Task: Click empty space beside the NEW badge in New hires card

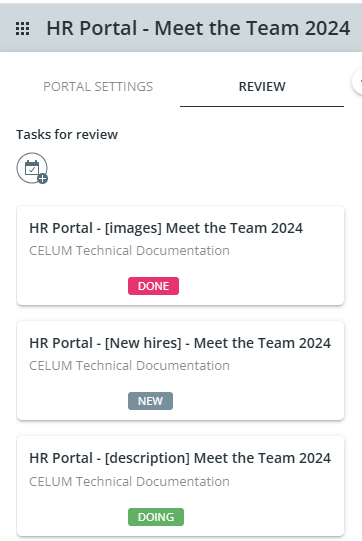Action: pos(259,401)
